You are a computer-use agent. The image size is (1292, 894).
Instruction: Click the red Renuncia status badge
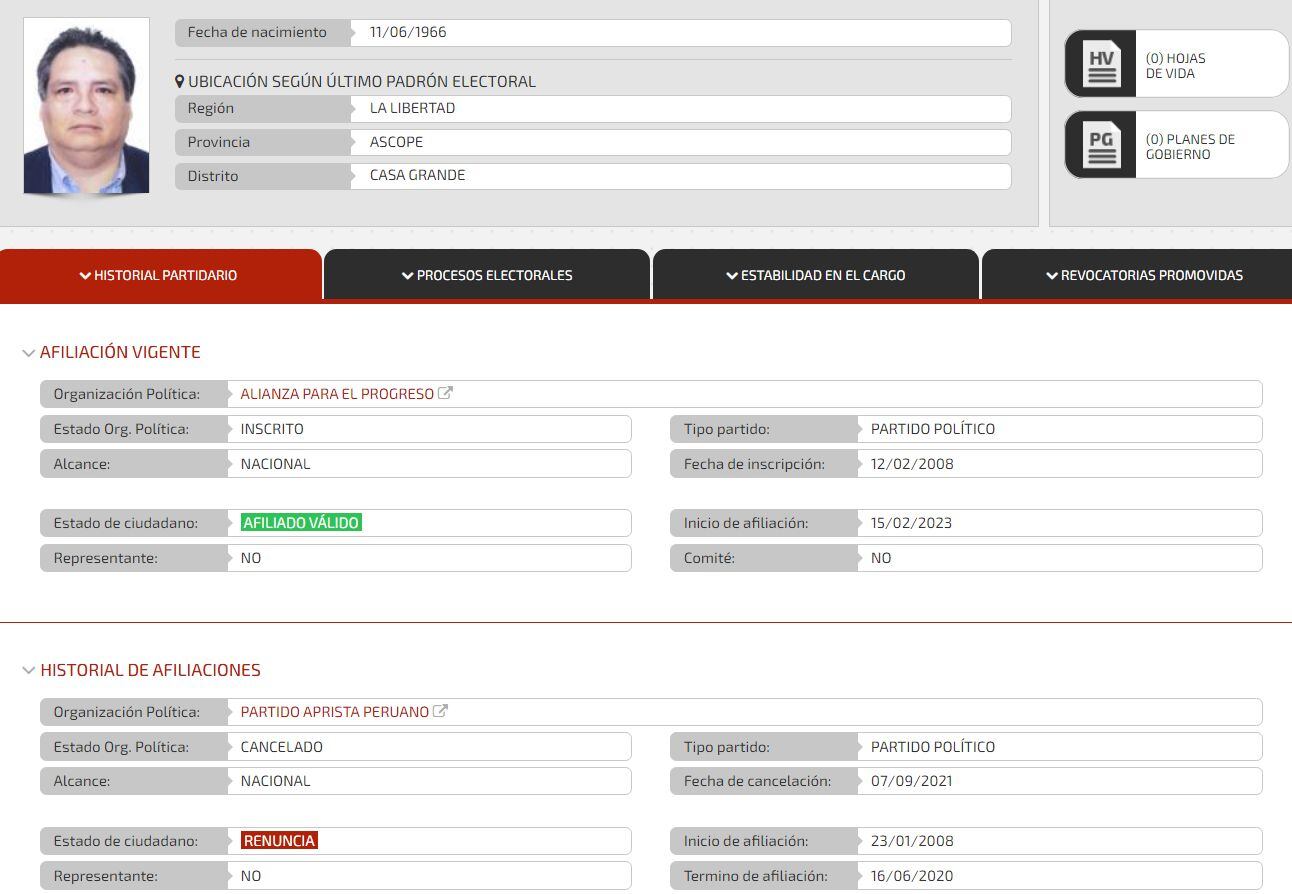pos(279,841)
